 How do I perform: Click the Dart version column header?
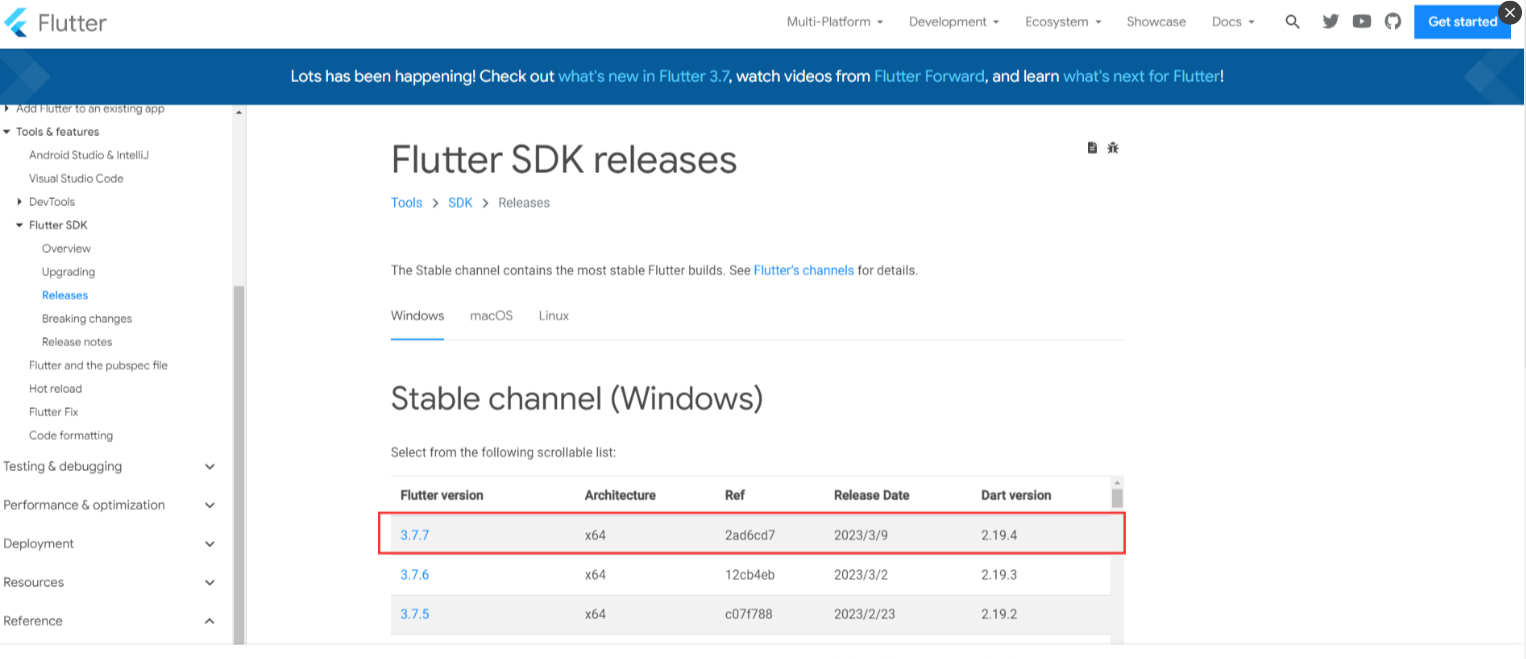(1016, 495)
